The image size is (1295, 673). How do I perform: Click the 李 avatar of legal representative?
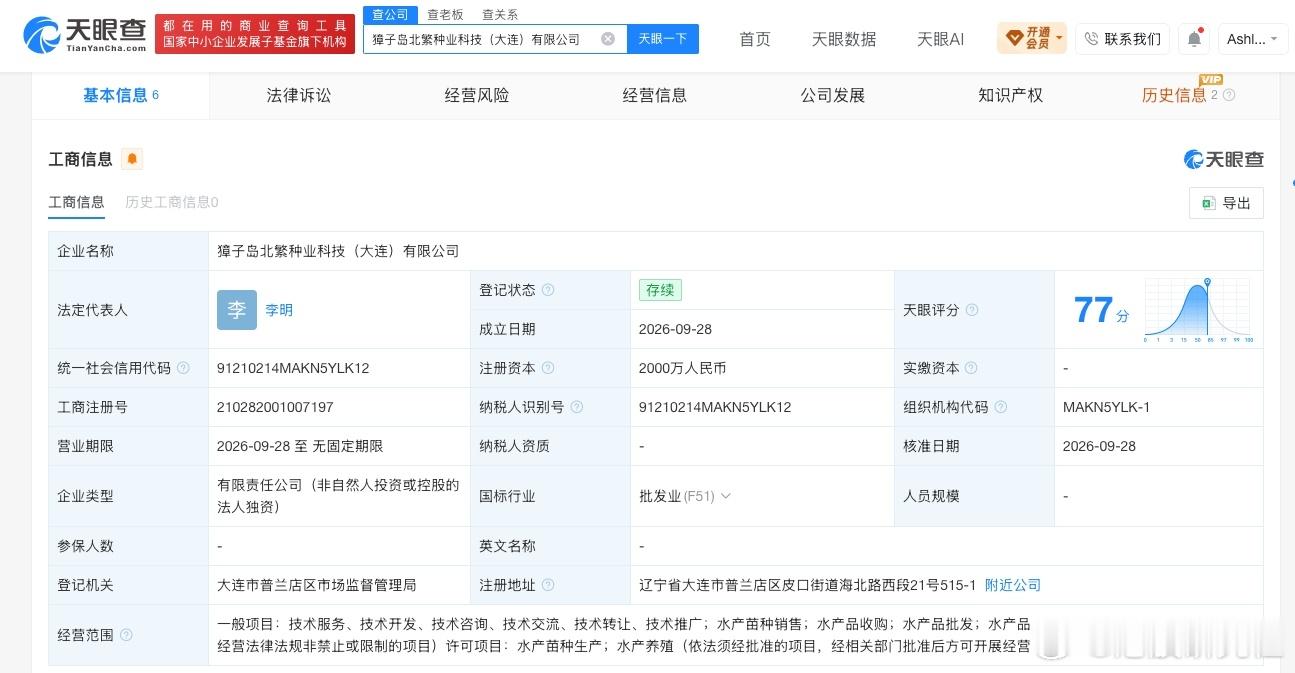pyautogui.click(x=237, y=310)
